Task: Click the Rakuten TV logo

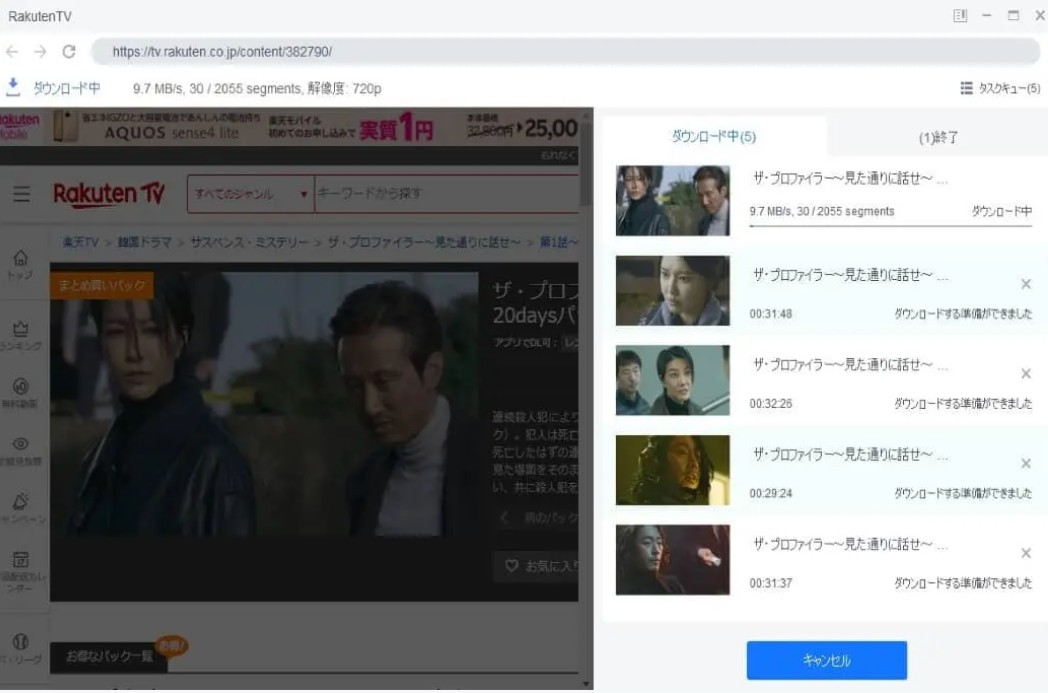Action: click(x=109, y=194)
